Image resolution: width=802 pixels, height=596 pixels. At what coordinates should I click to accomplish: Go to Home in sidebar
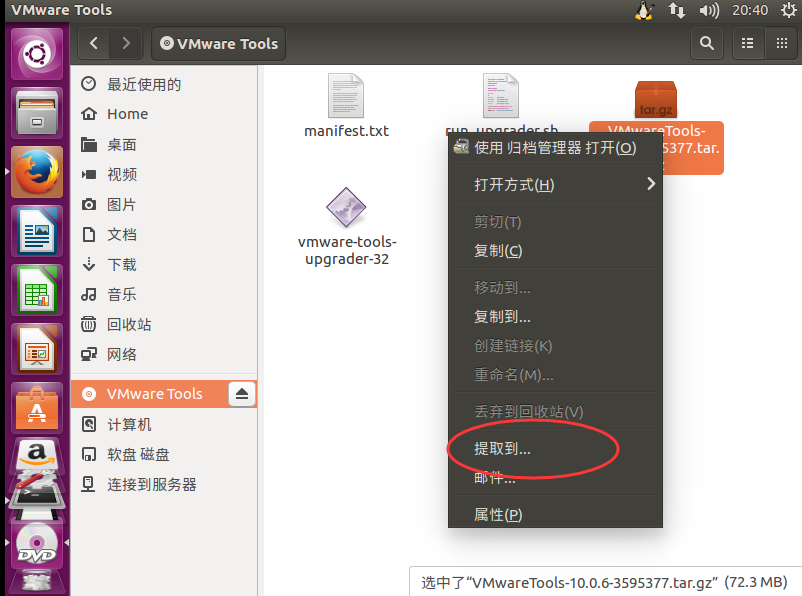click(x=164, y=114)
